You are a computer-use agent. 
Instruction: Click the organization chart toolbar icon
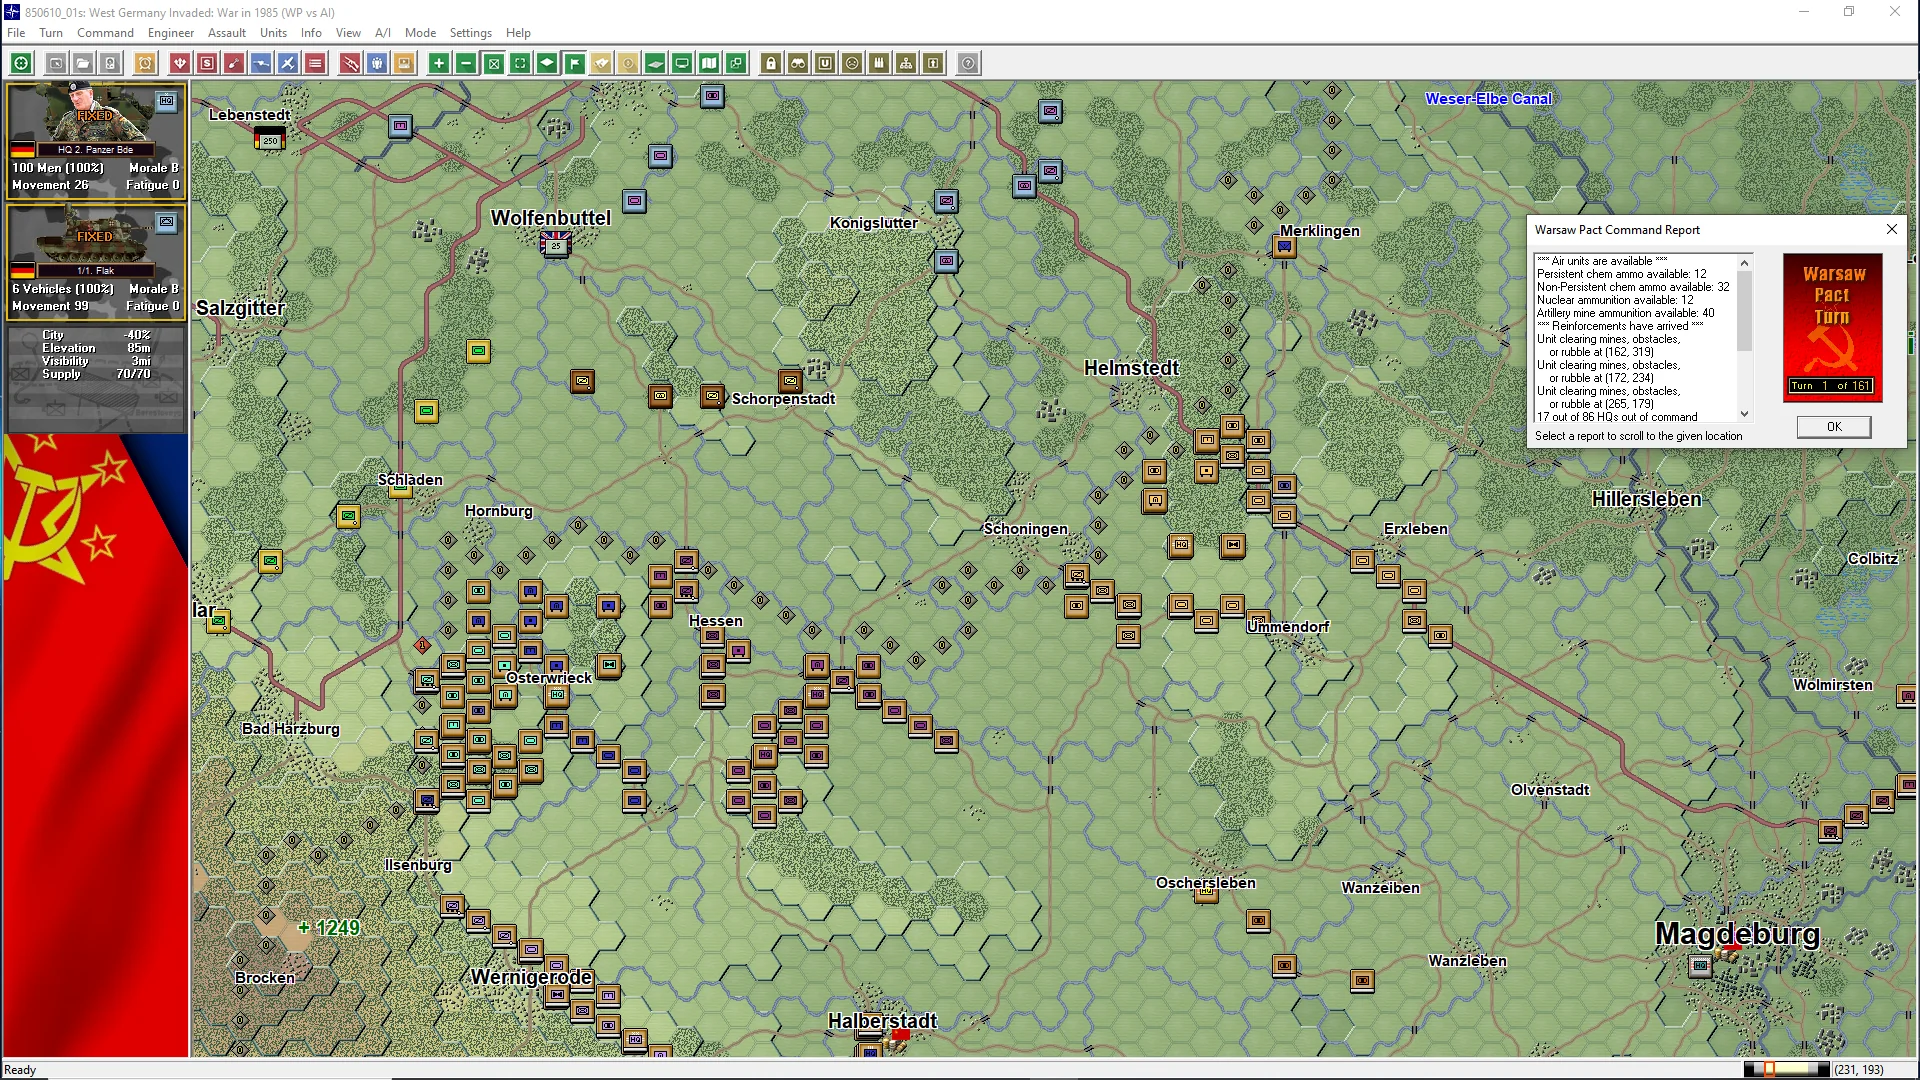[906, 63]
